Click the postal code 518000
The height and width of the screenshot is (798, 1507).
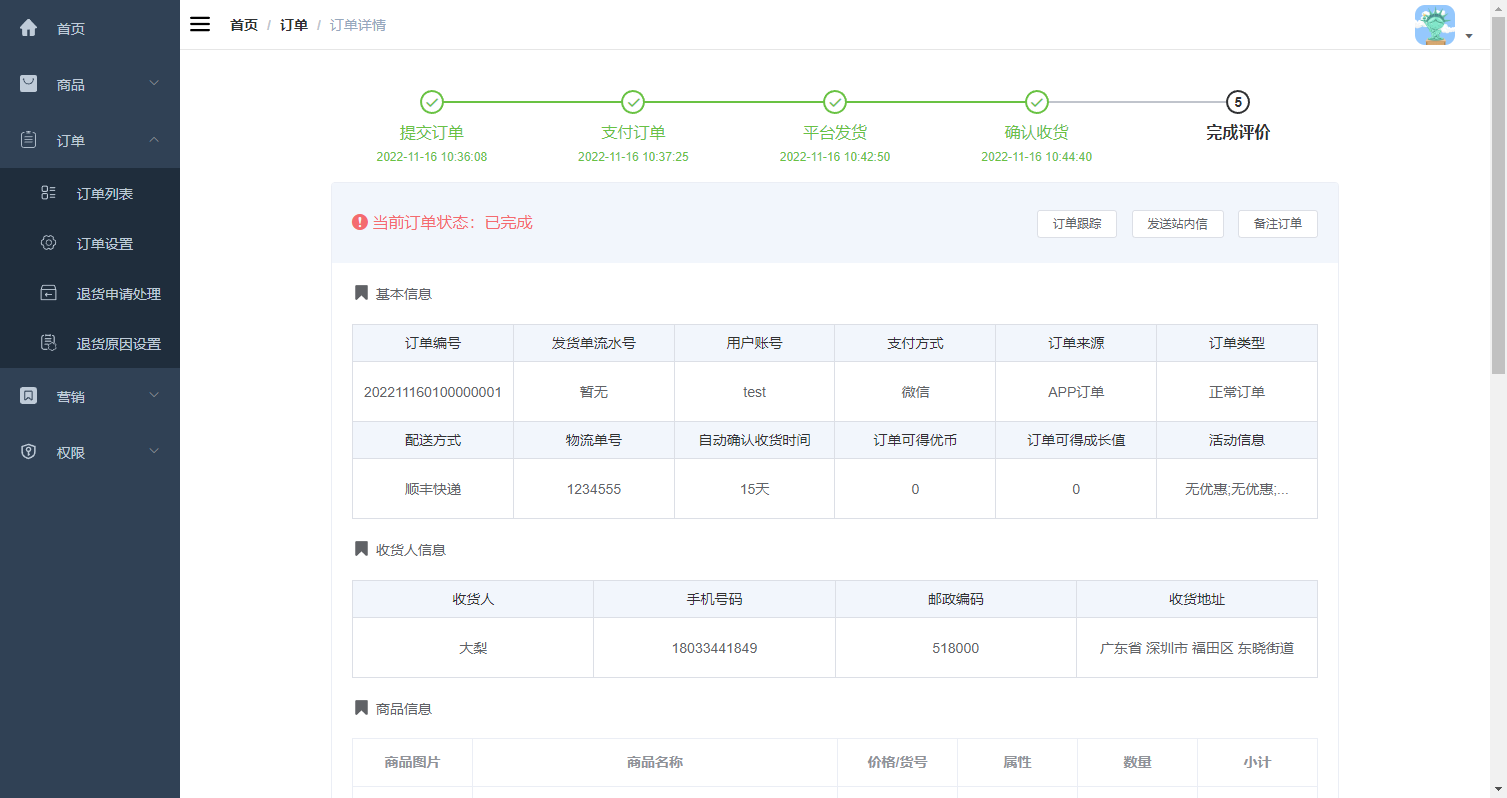tap(956, 648)
